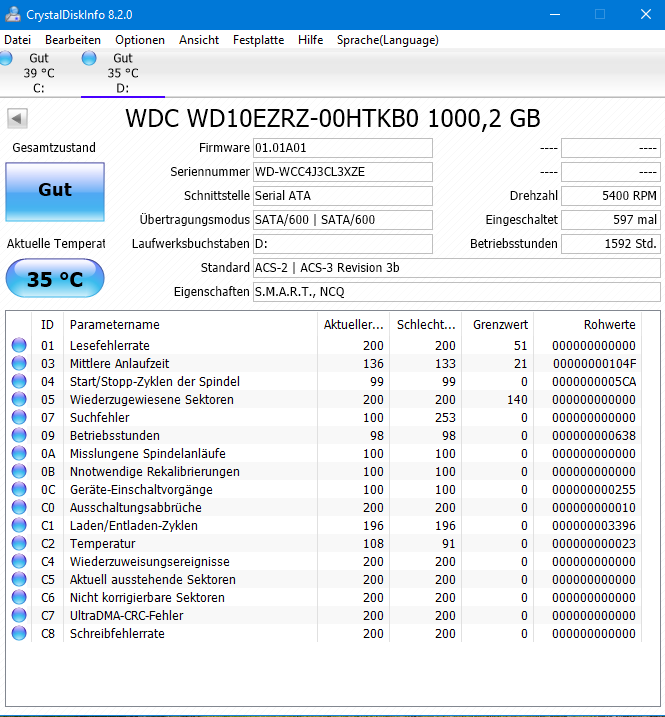
Task: Click the status orb for Wiederzuweisungsereignisse
Action: [19, 561]
